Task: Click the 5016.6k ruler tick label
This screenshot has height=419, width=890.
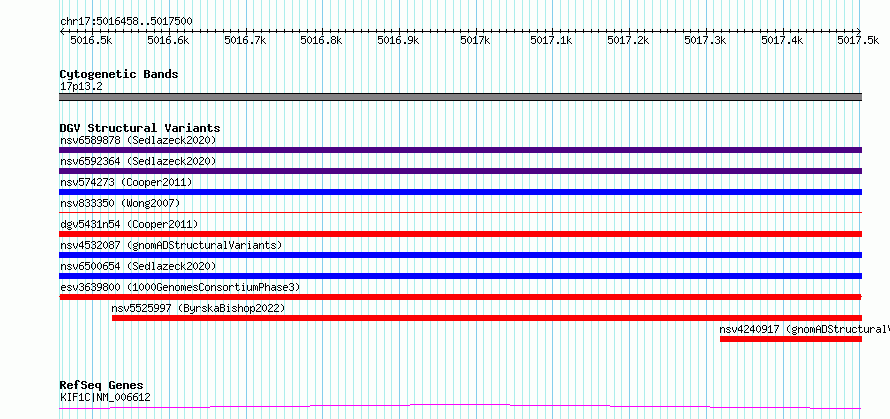Action: click(167, 40)
